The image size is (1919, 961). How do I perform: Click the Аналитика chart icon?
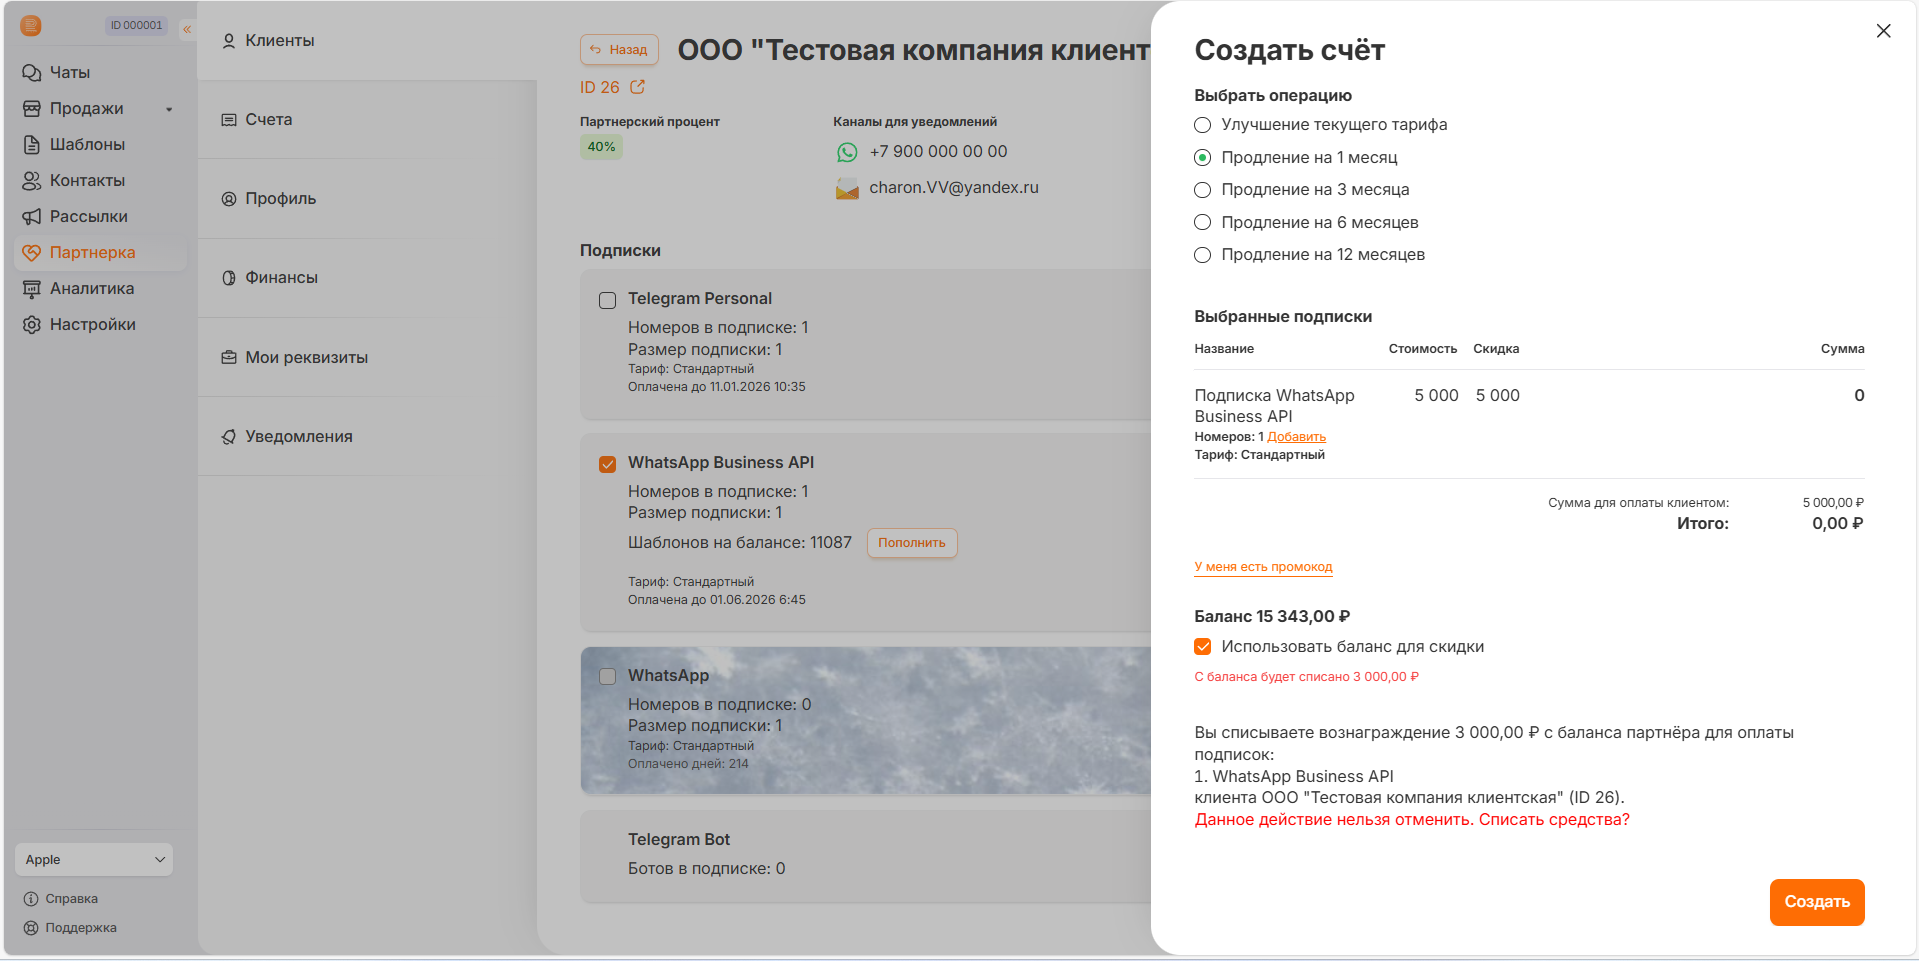pos(32,289)
